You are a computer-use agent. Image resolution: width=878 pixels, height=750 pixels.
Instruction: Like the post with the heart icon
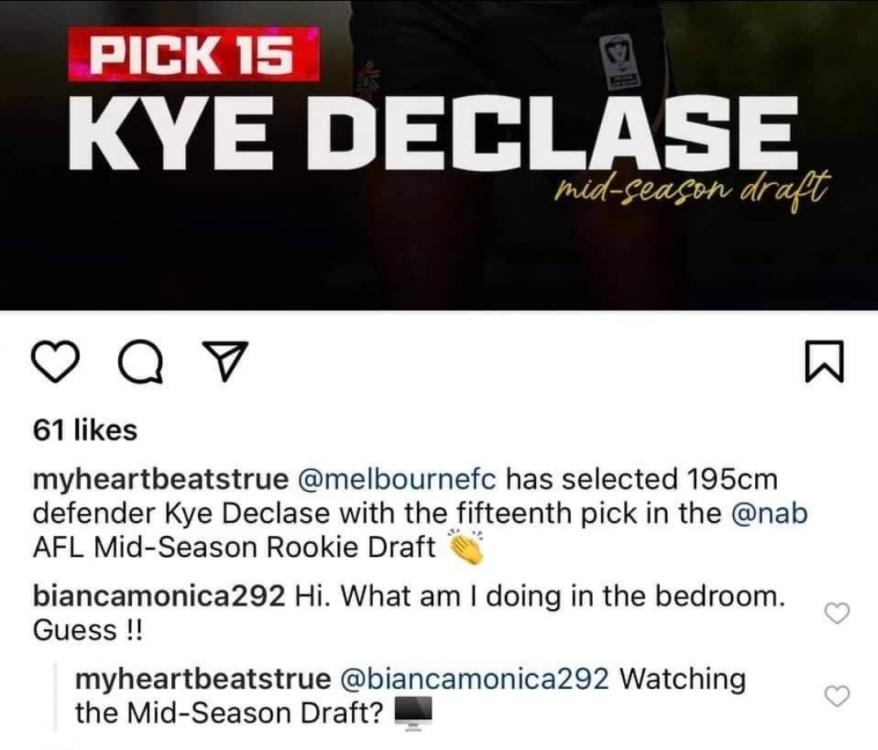[x=54, y=362]
